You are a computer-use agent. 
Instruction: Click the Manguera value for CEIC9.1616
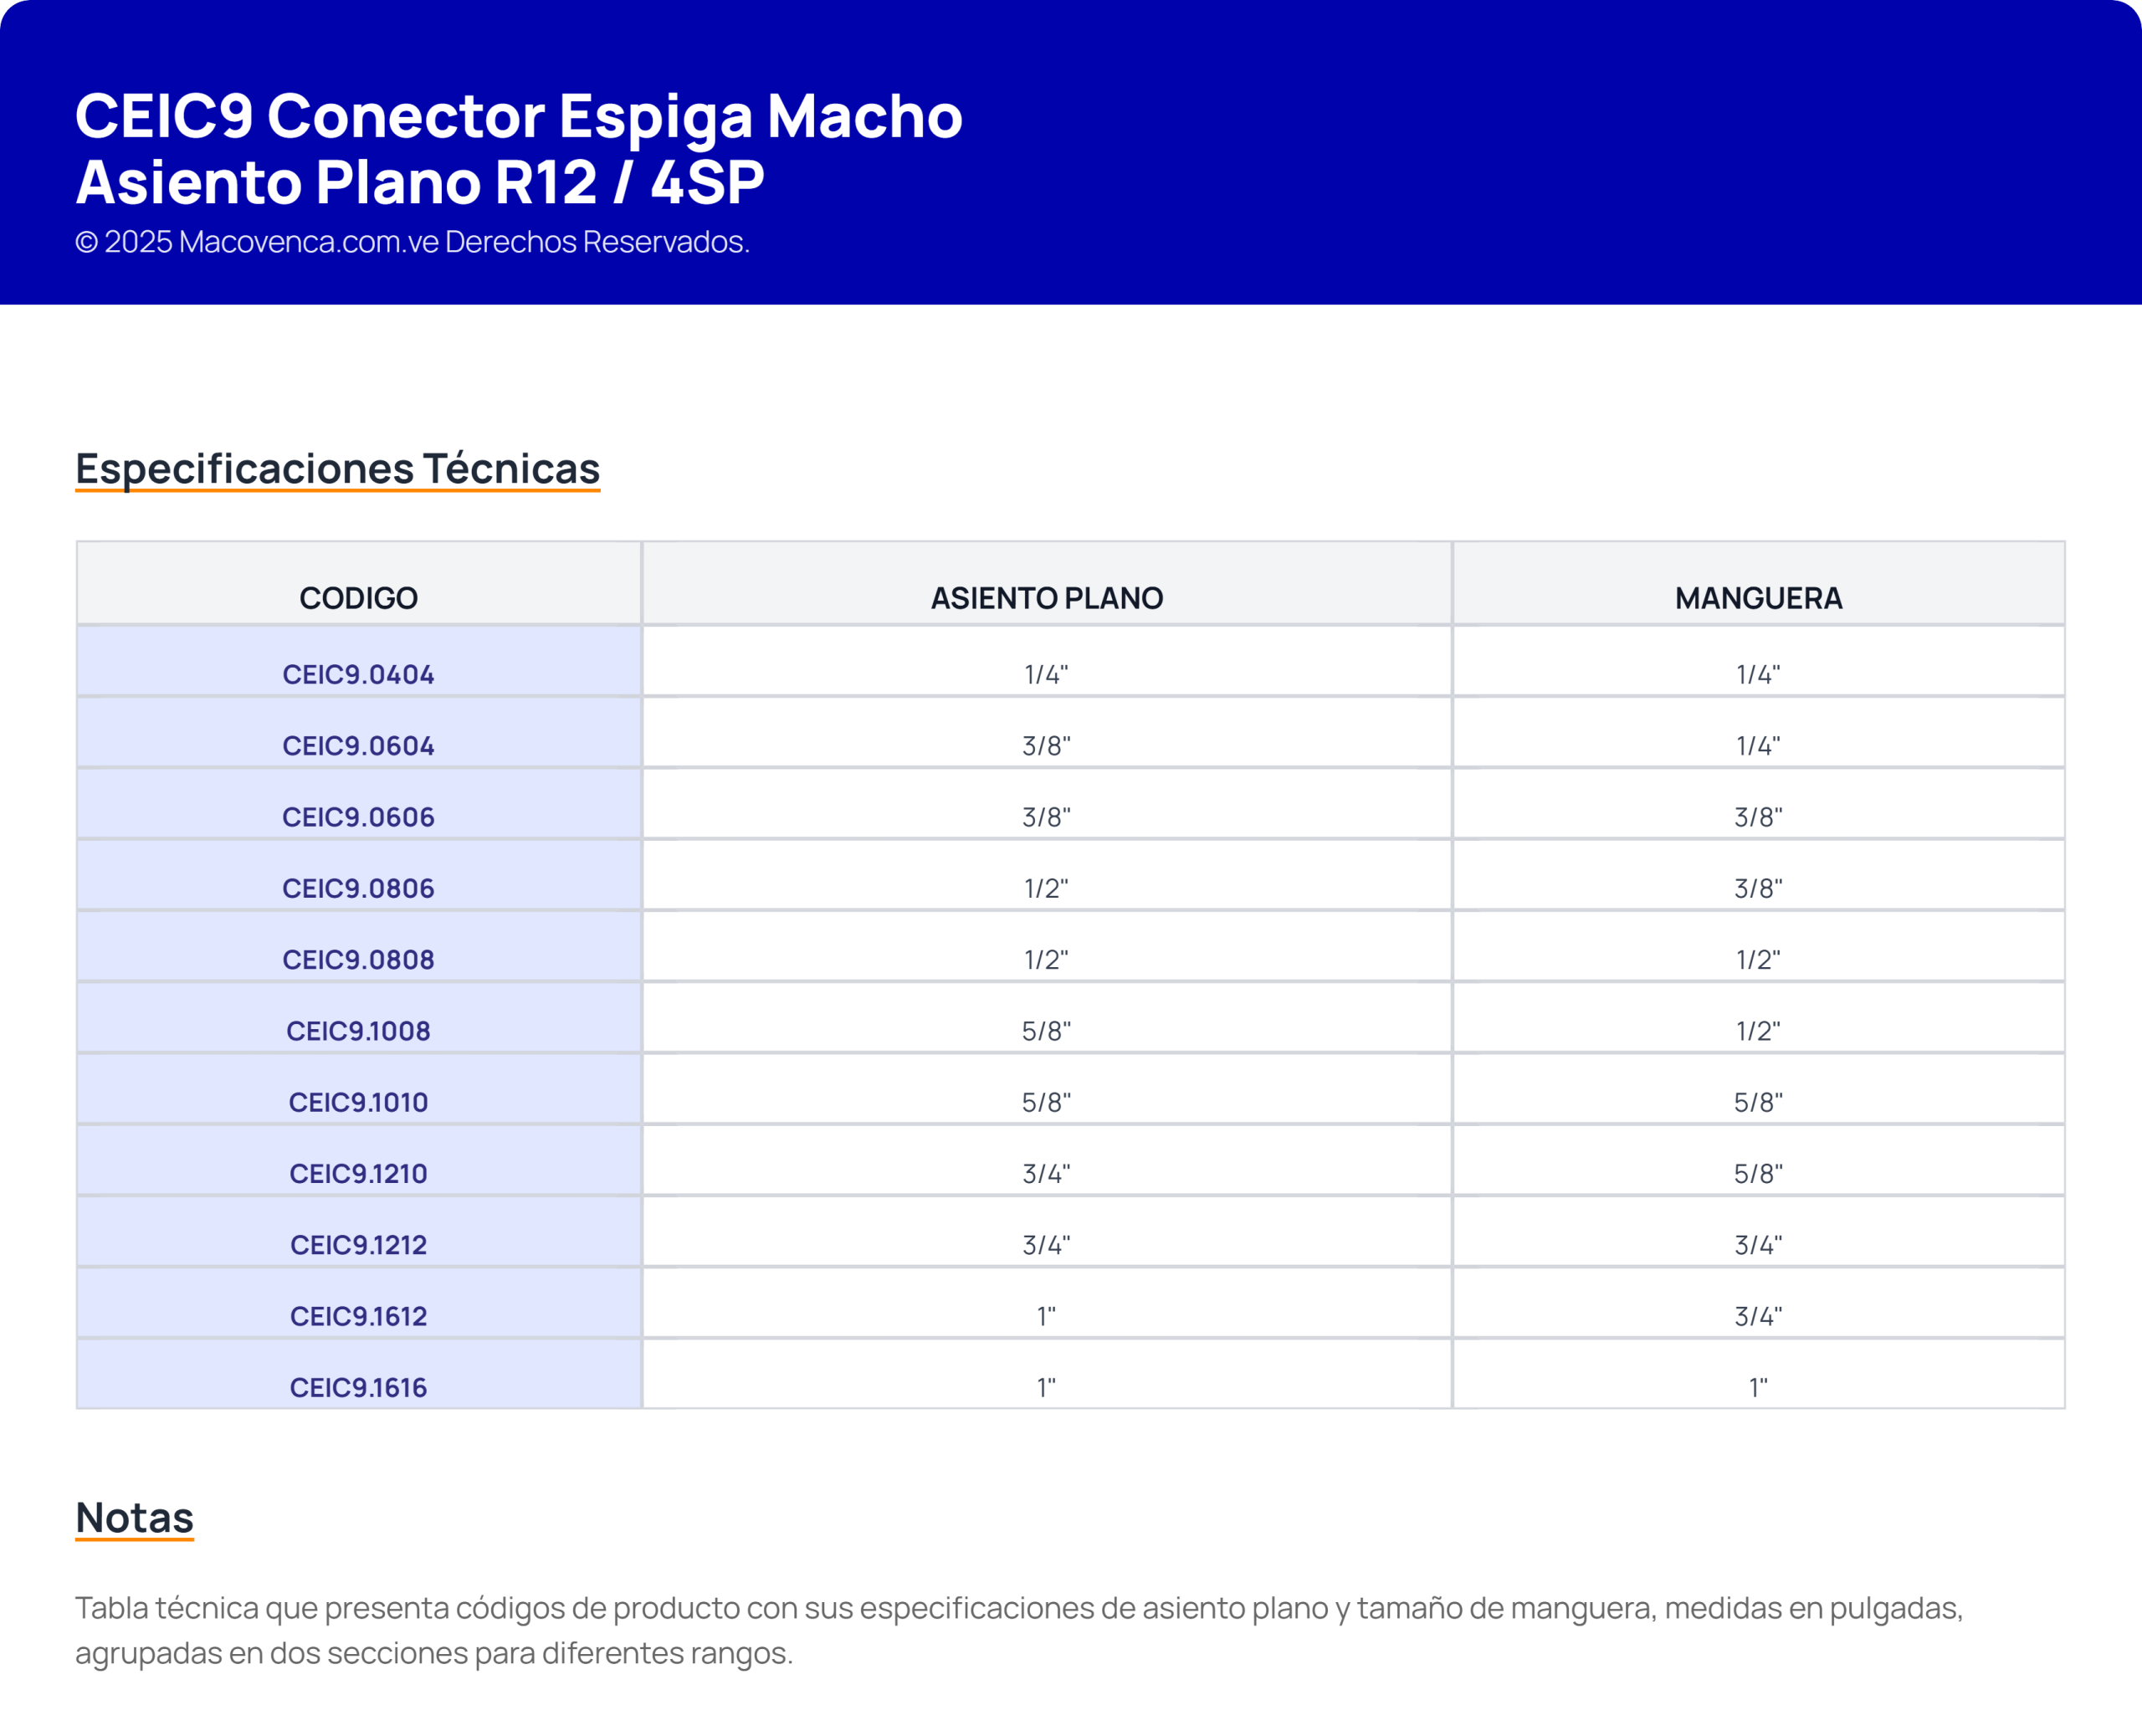click(x=1758, y=1387)
